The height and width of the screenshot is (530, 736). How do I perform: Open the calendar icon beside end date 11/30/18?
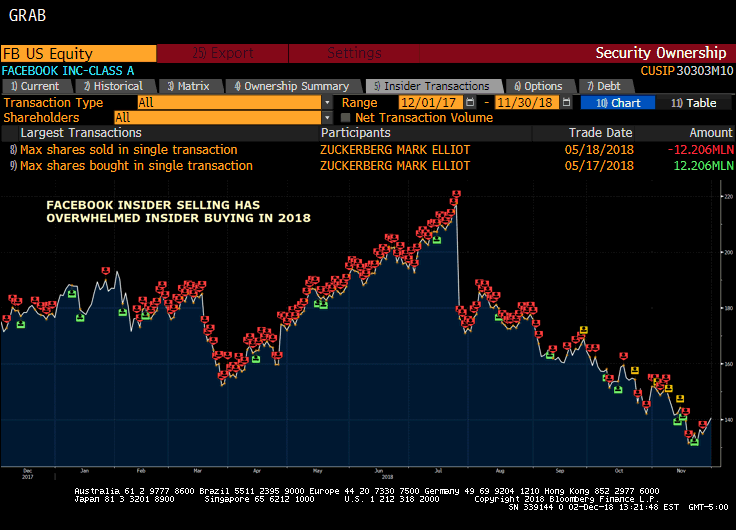point(567,102)
